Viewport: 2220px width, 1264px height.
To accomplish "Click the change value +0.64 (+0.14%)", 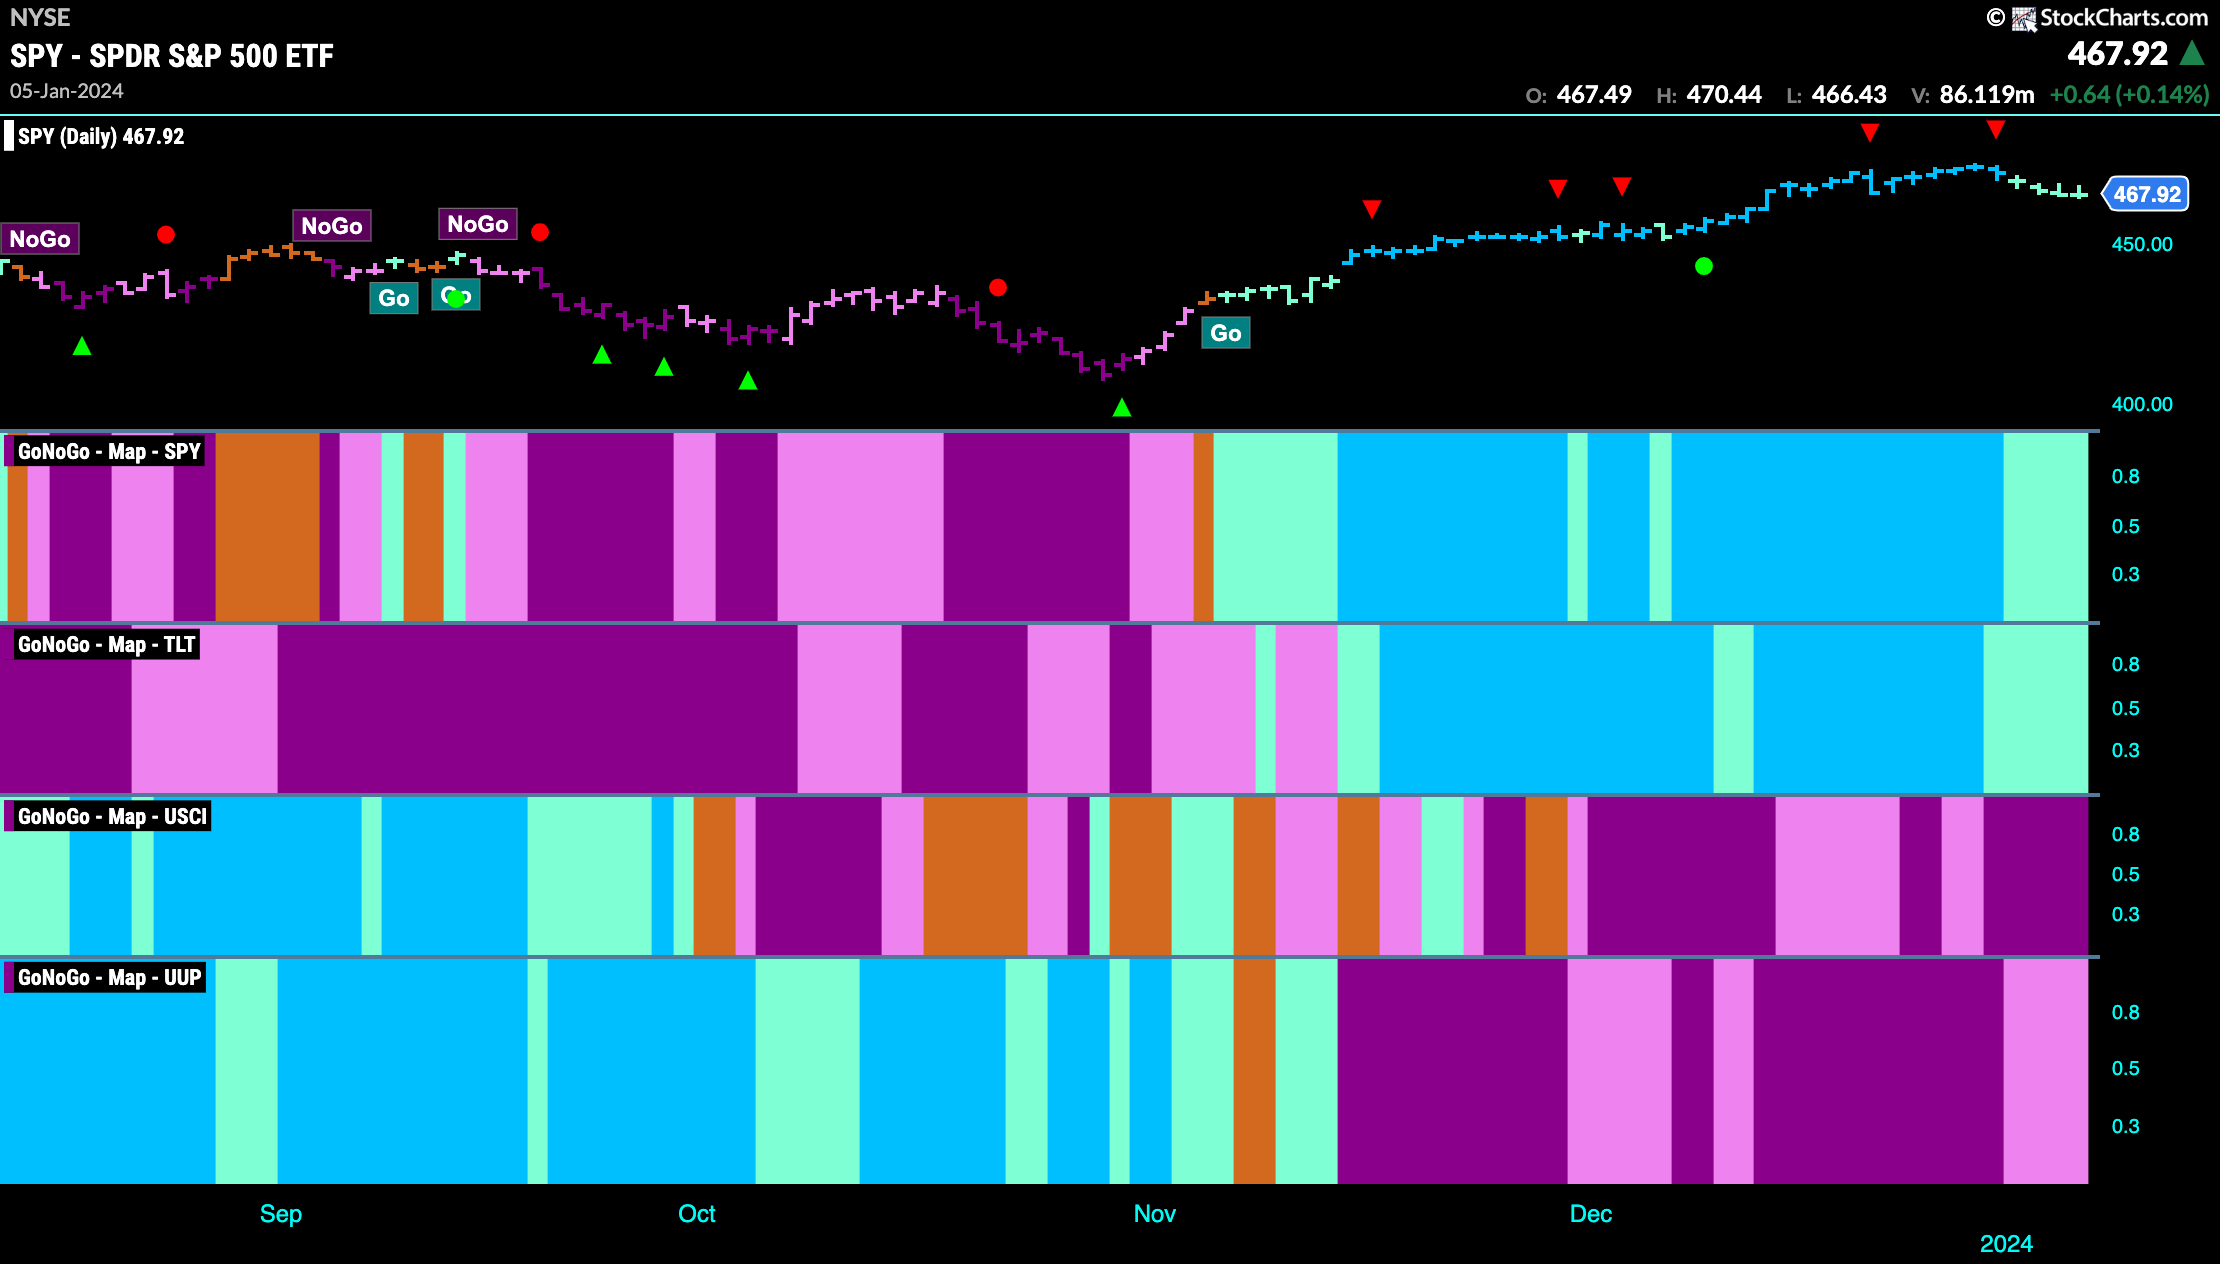I will 2129,95.
